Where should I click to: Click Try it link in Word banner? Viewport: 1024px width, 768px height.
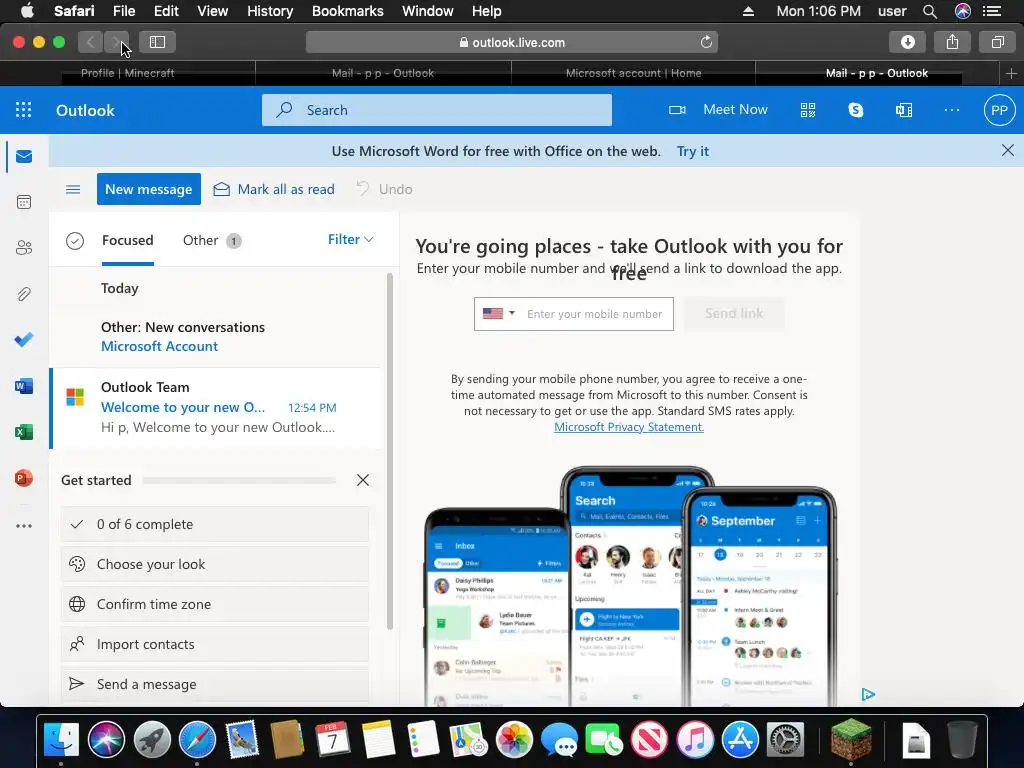tap(693, 152)
